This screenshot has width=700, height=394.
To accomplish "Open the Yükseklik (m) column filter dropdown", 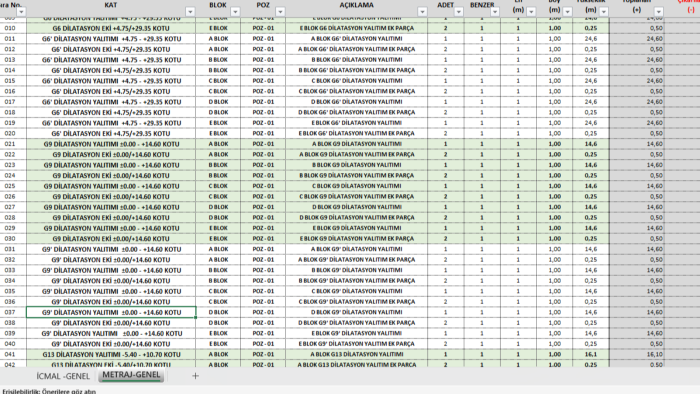I will point(604,12).
